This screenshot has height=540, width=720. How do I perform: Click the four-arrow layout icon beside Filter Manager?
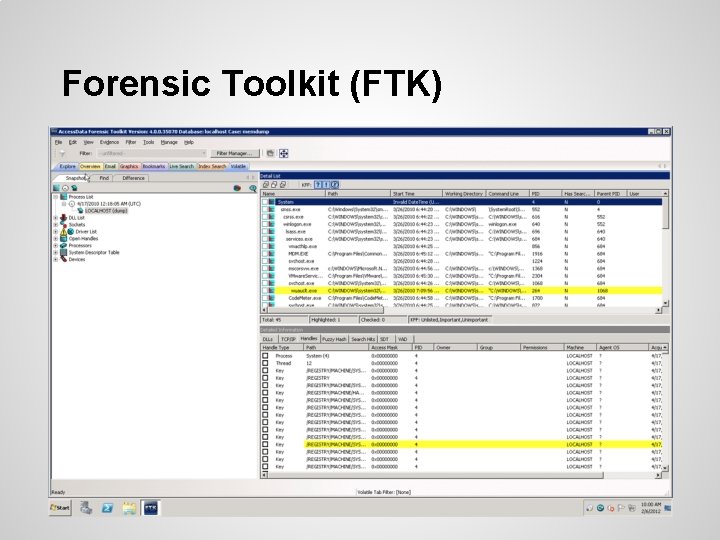[x=284, y=153]
